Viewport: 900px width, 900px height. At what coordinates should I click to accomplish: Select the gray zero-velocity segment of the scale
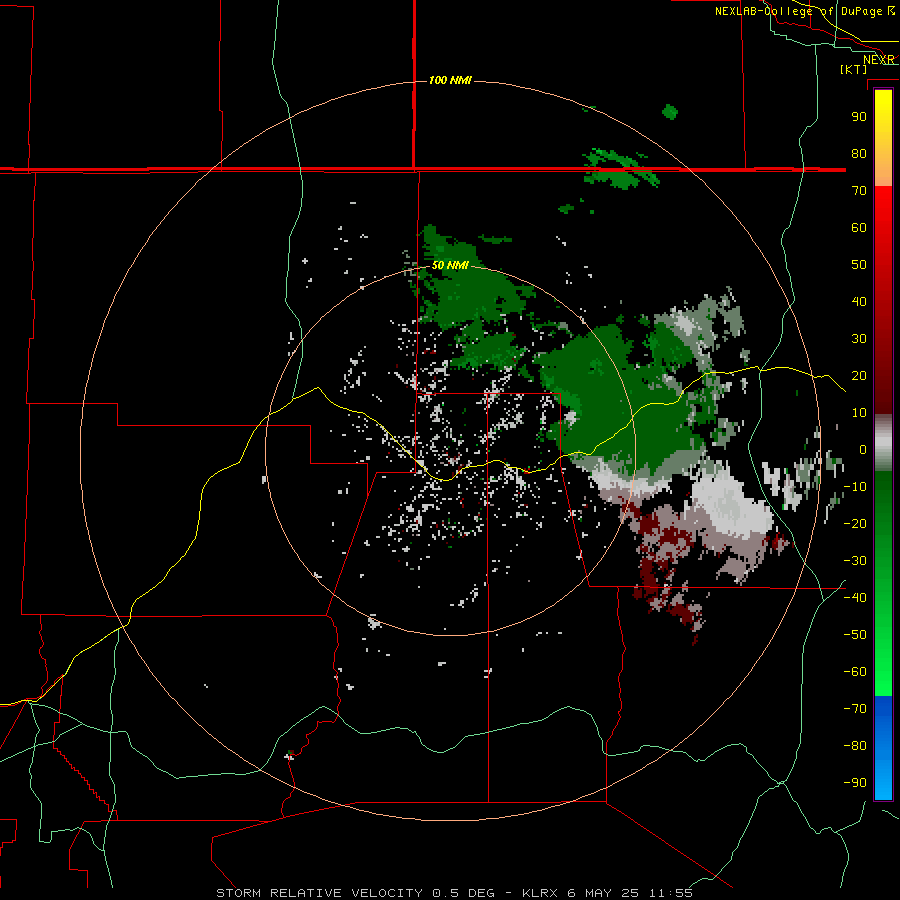click(x=883, y=443)
